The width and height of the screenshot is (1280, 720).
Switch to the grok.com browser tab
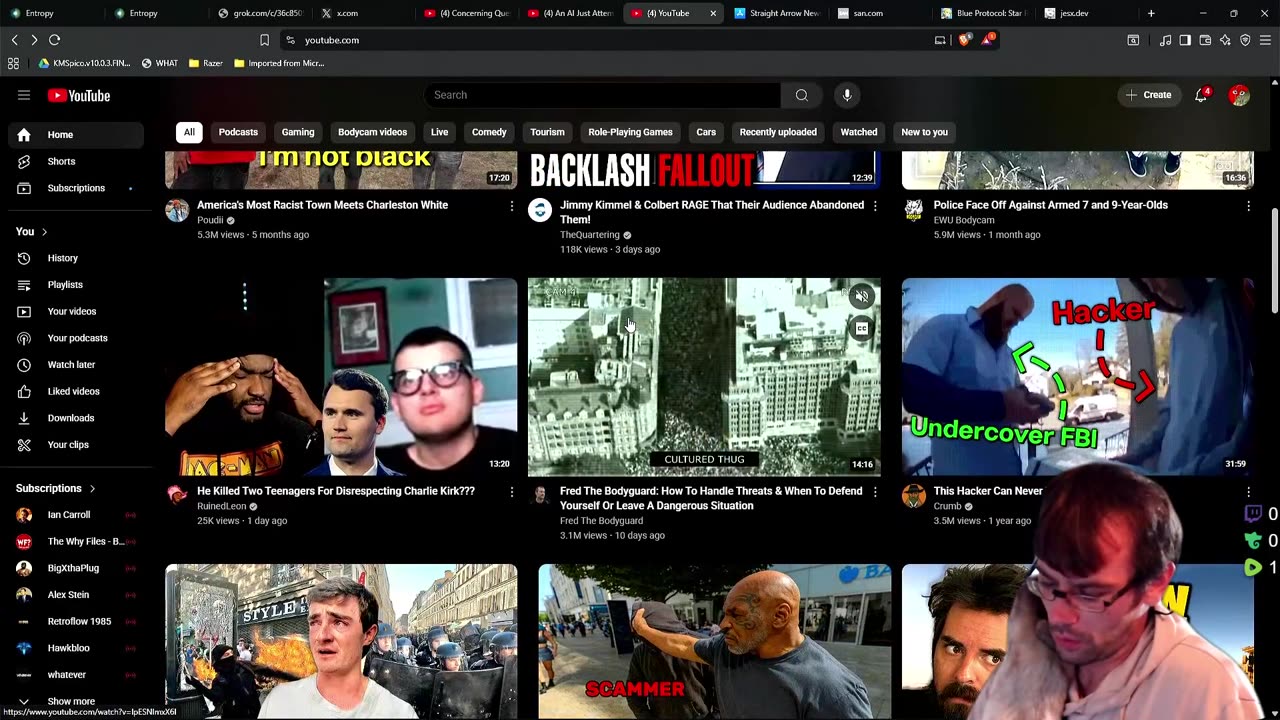click(259, 13)
